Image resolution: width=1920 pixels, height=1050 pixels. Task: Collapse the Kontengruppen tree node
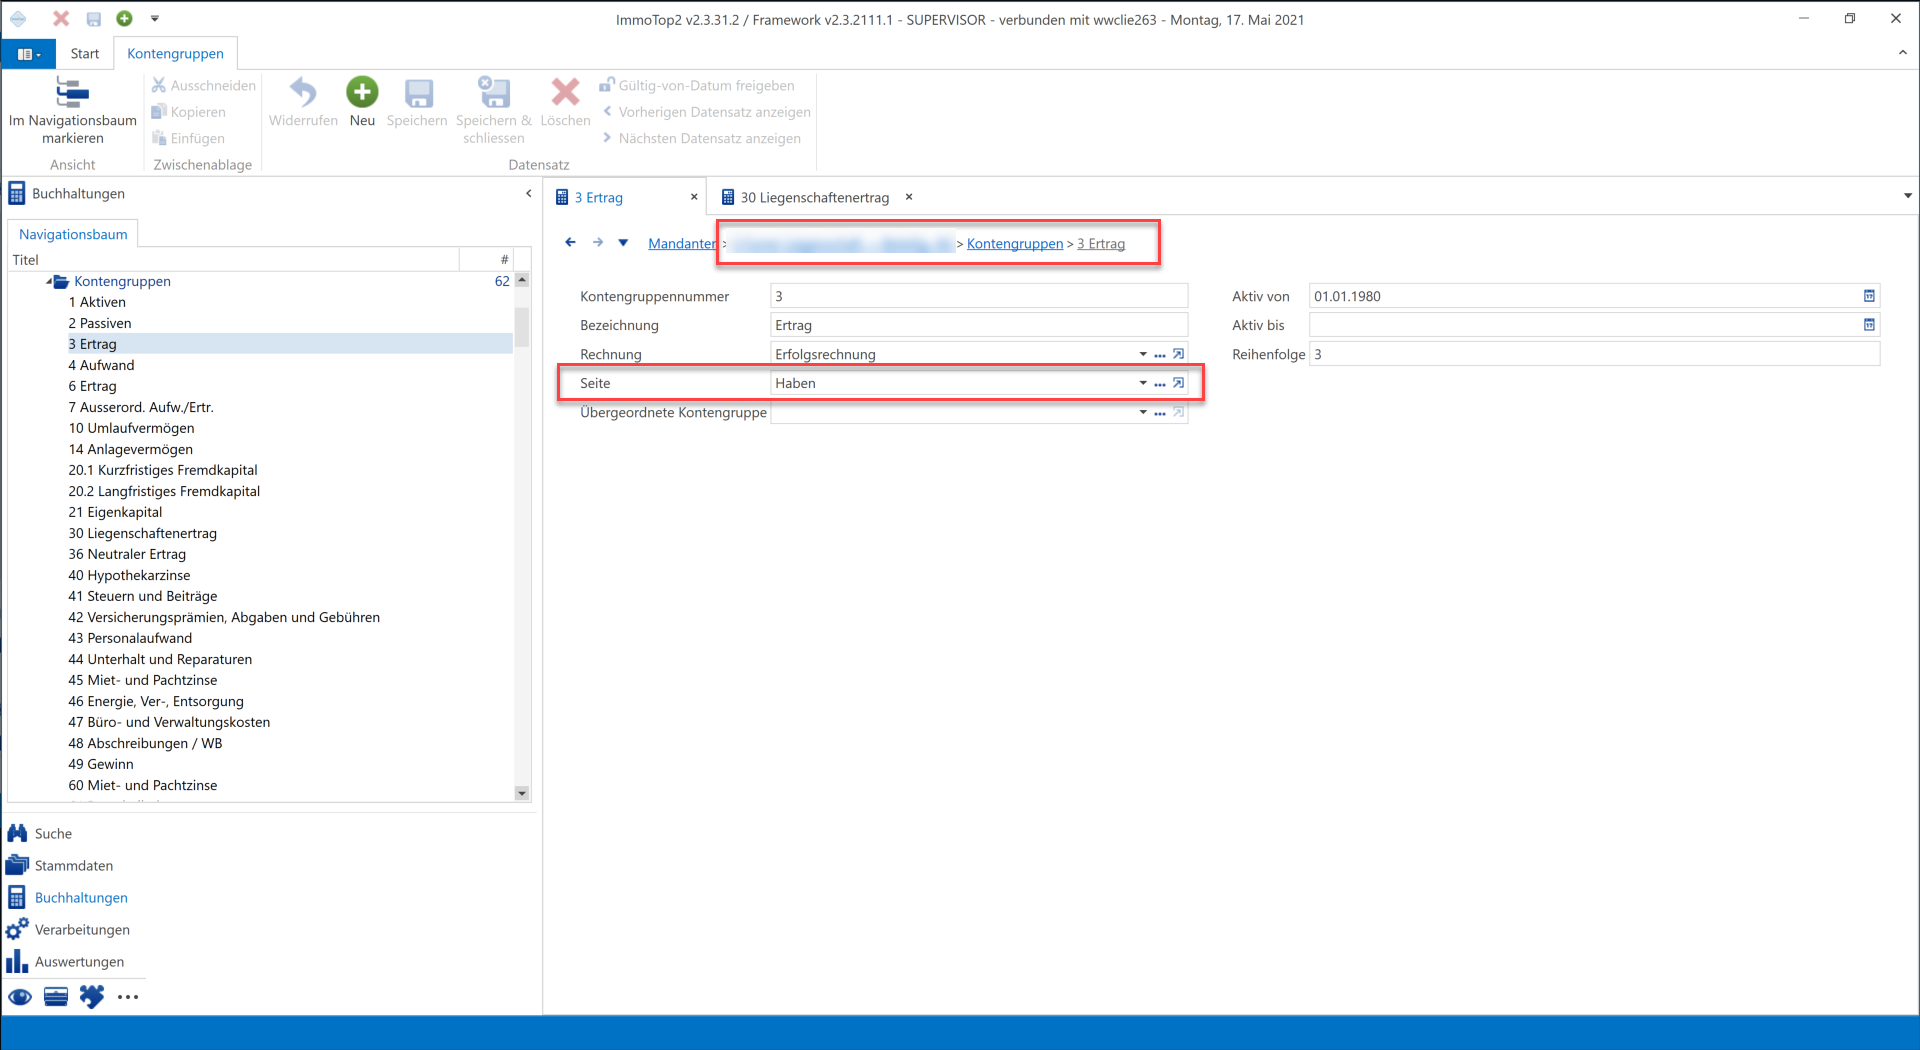tap(49, 282)
